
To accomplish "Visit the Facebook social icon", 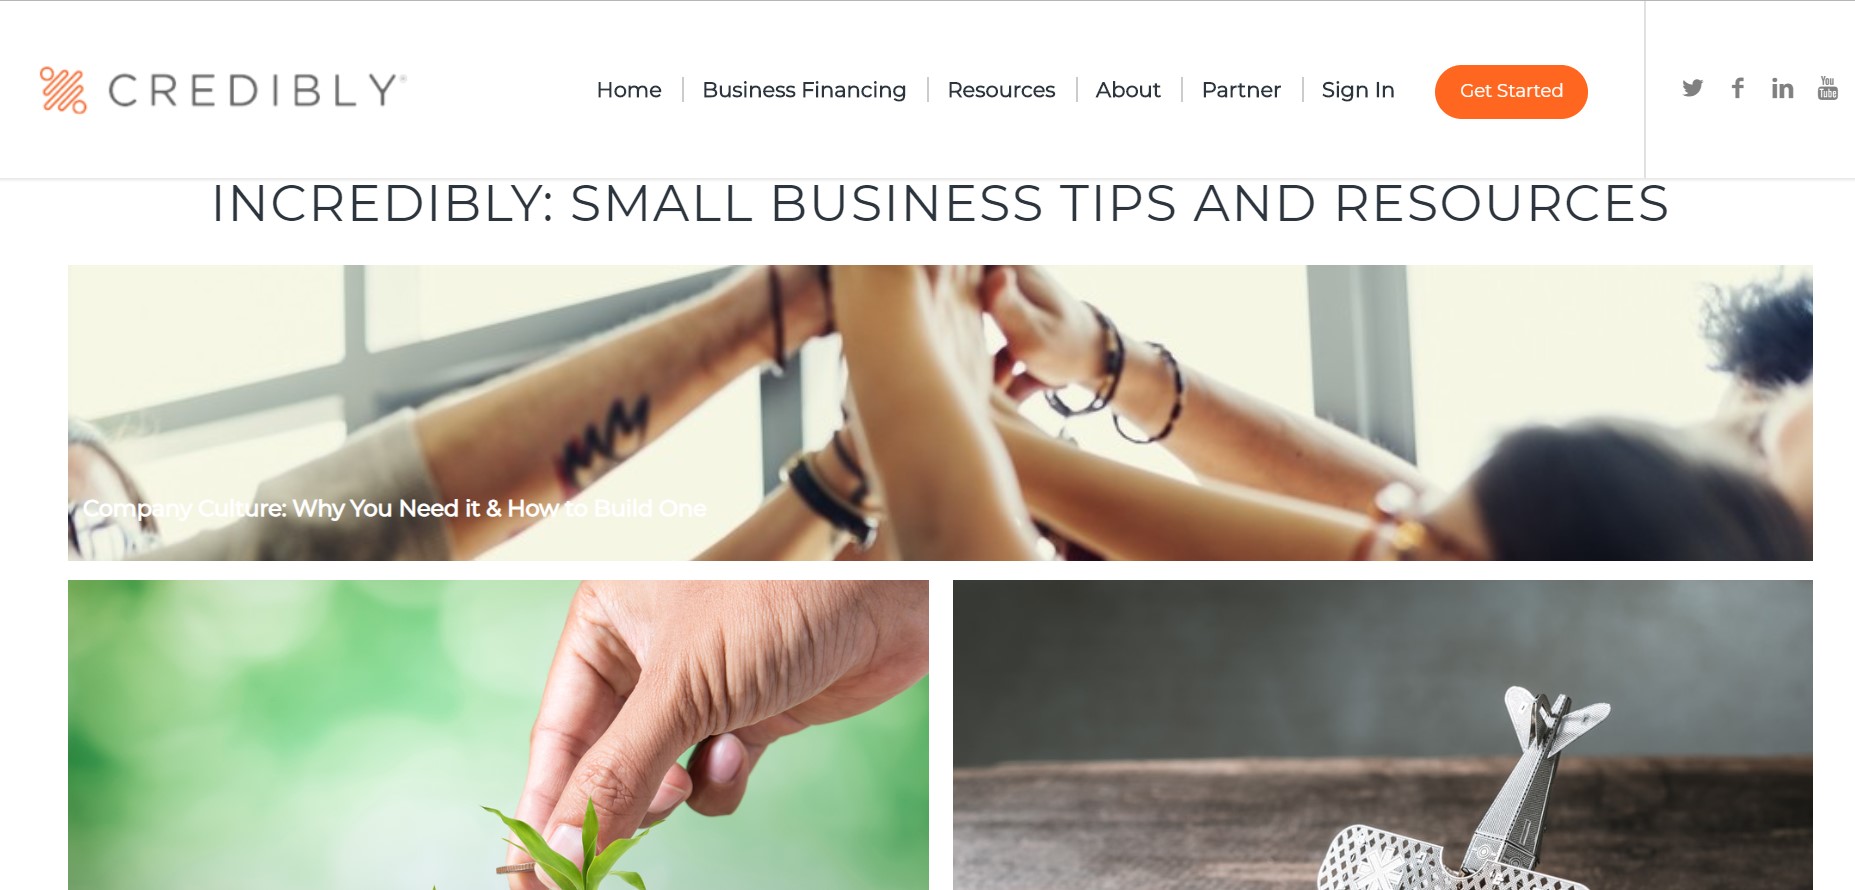I will click(1738, 88).
